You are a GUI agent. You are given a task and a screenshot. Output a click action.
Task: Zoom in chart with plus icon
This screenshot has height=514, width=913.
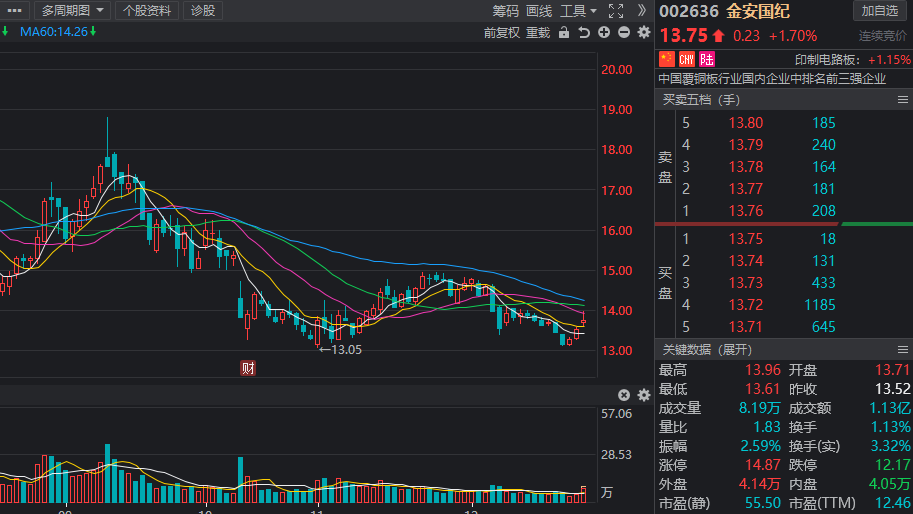pyautogui.click(x=604, y=33)
